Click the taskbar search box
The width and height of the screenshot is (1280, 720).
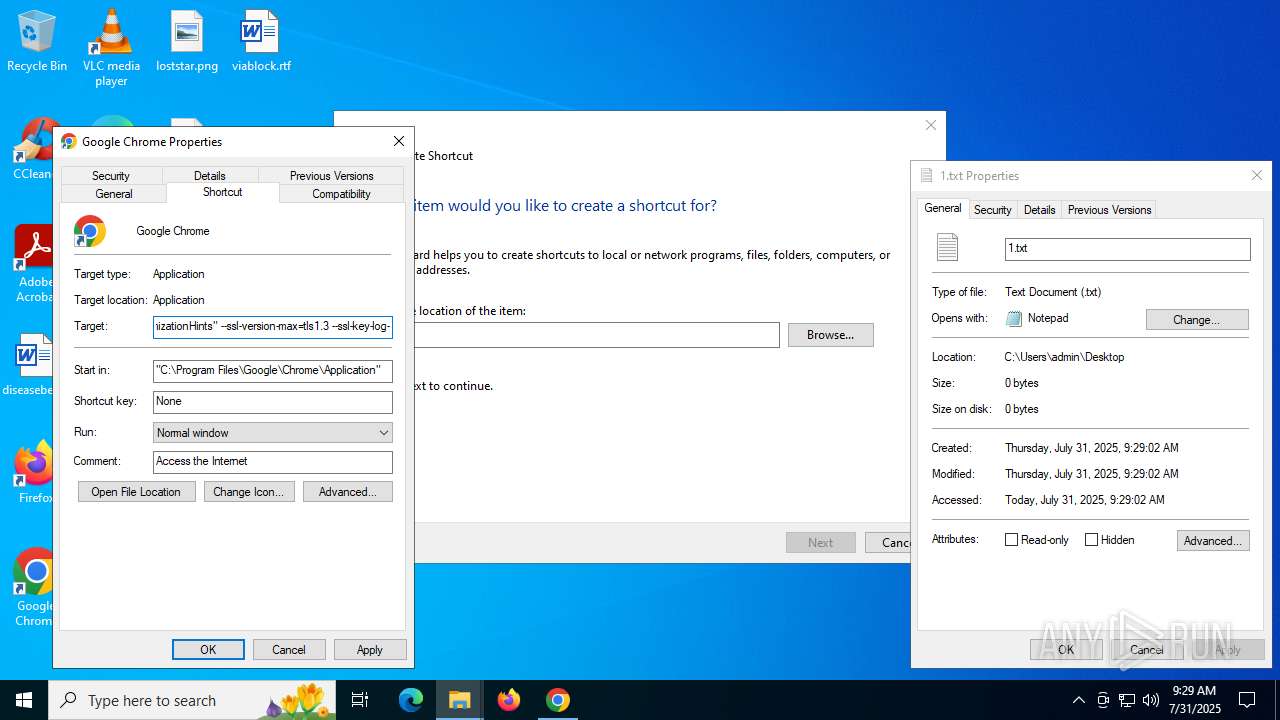point(192,700)
